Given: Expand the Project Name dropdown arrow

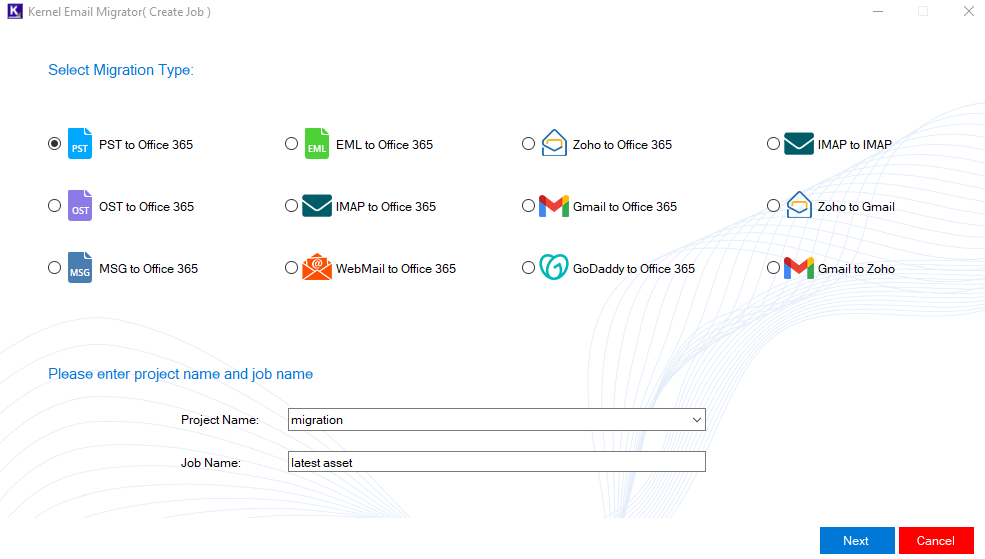Looking at the screenshot, I should coord(696,420).
